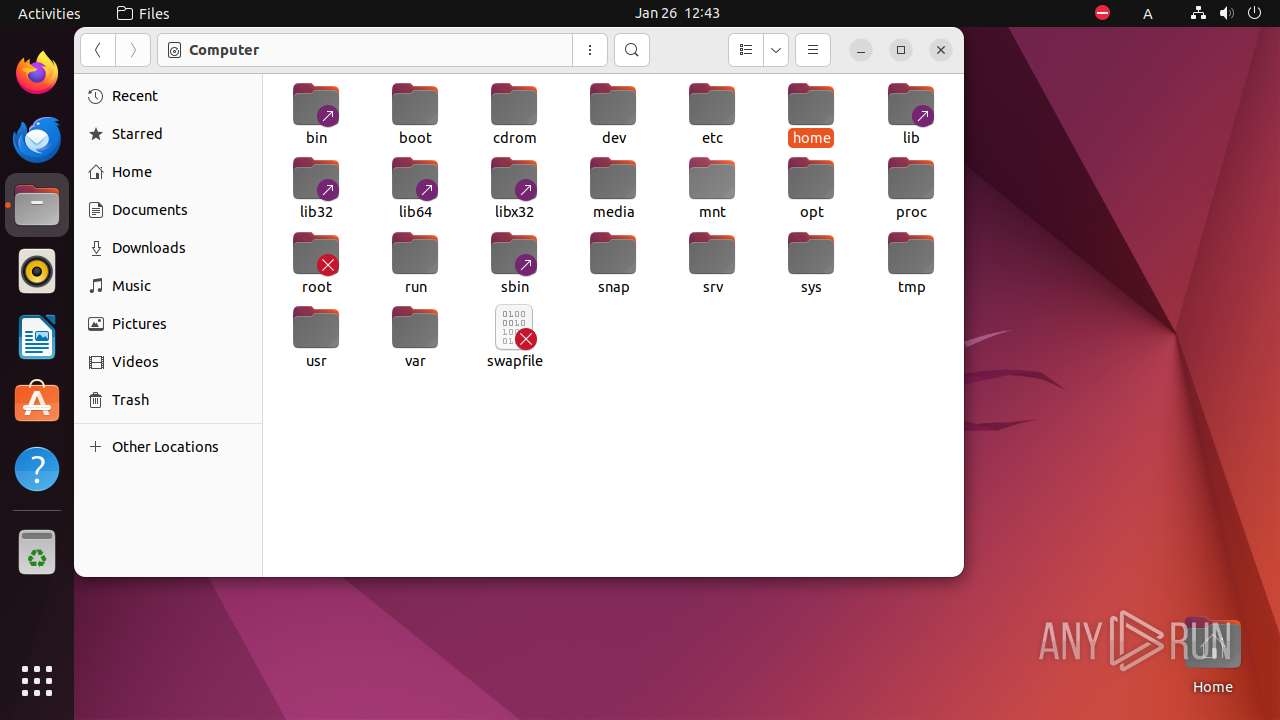
Task: Open Music in the sidebar
Action: 168,286
